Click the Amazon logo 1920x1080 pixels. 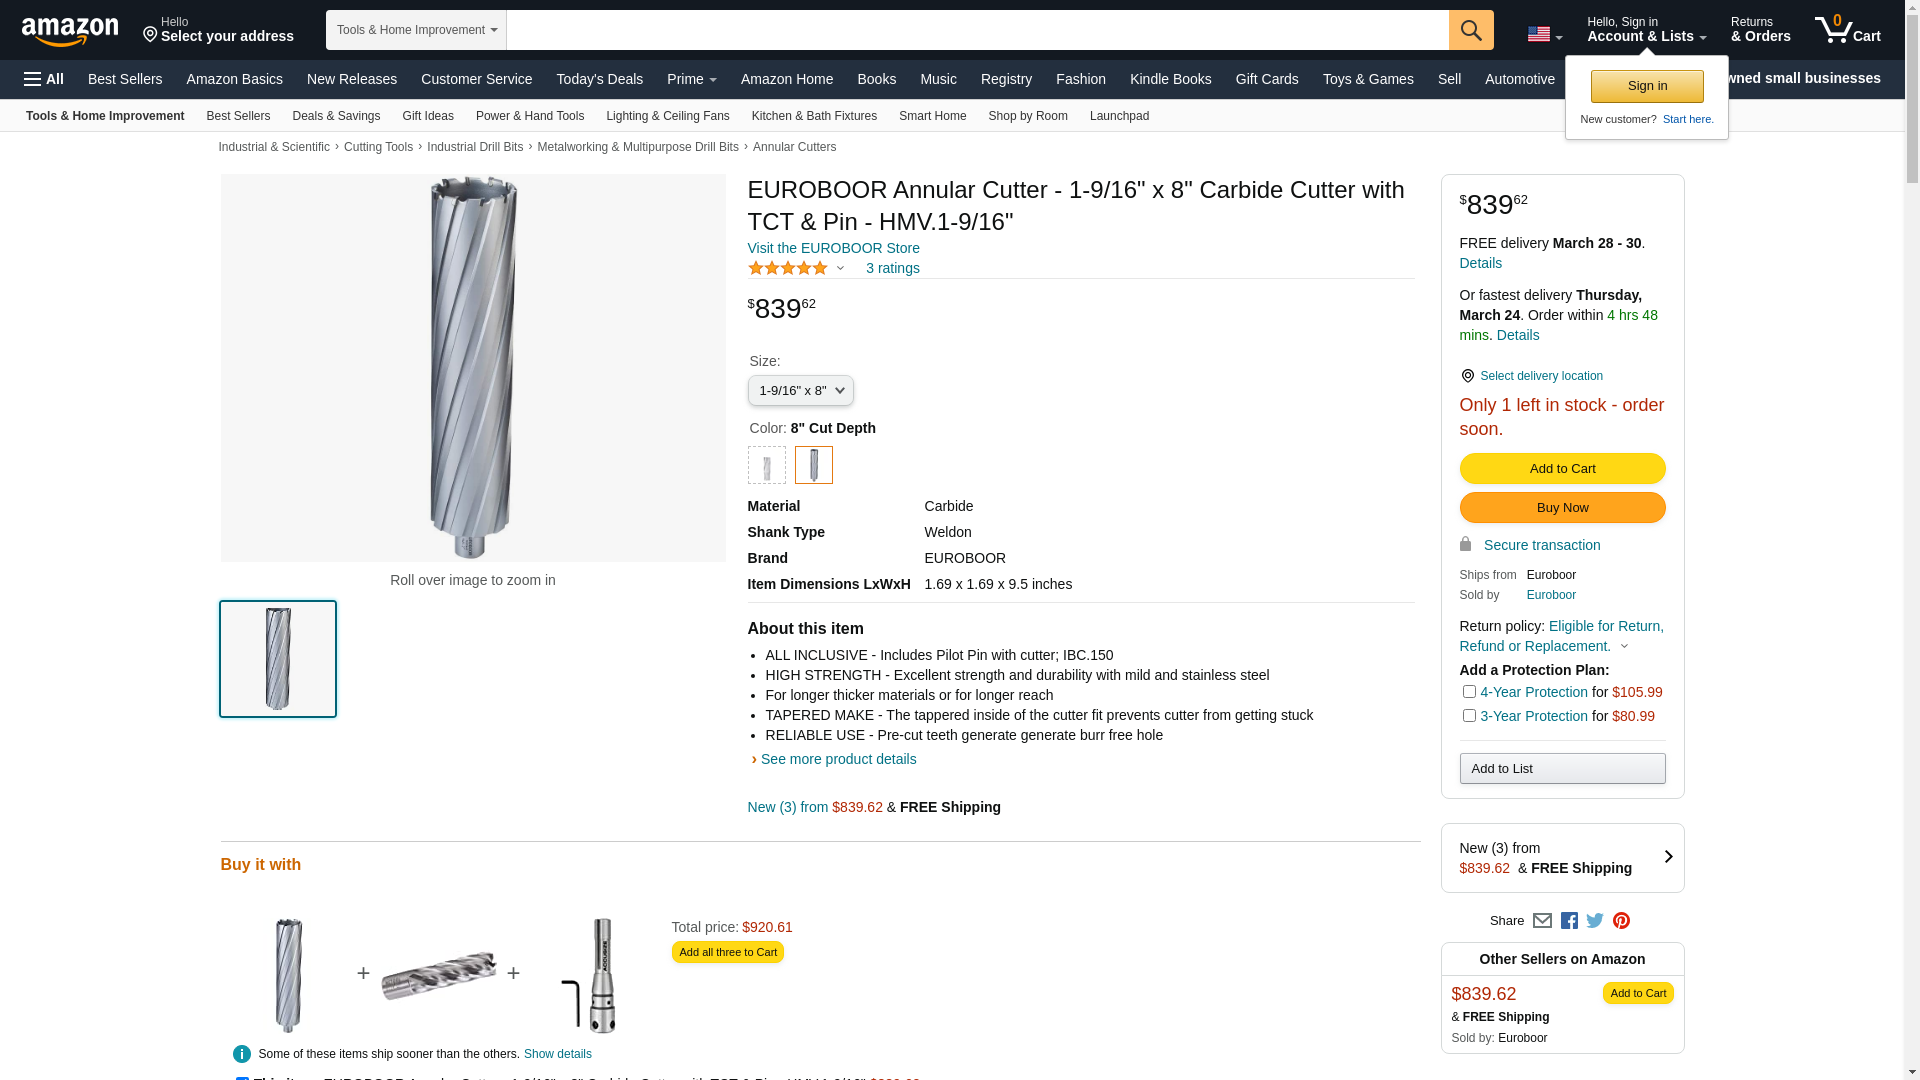(70, 31)
